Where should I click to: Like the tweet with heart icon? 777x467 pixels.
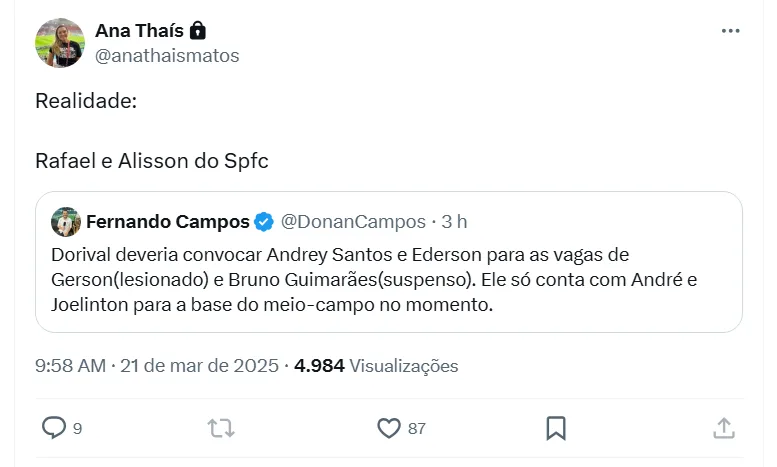click(x=389, y=428)
